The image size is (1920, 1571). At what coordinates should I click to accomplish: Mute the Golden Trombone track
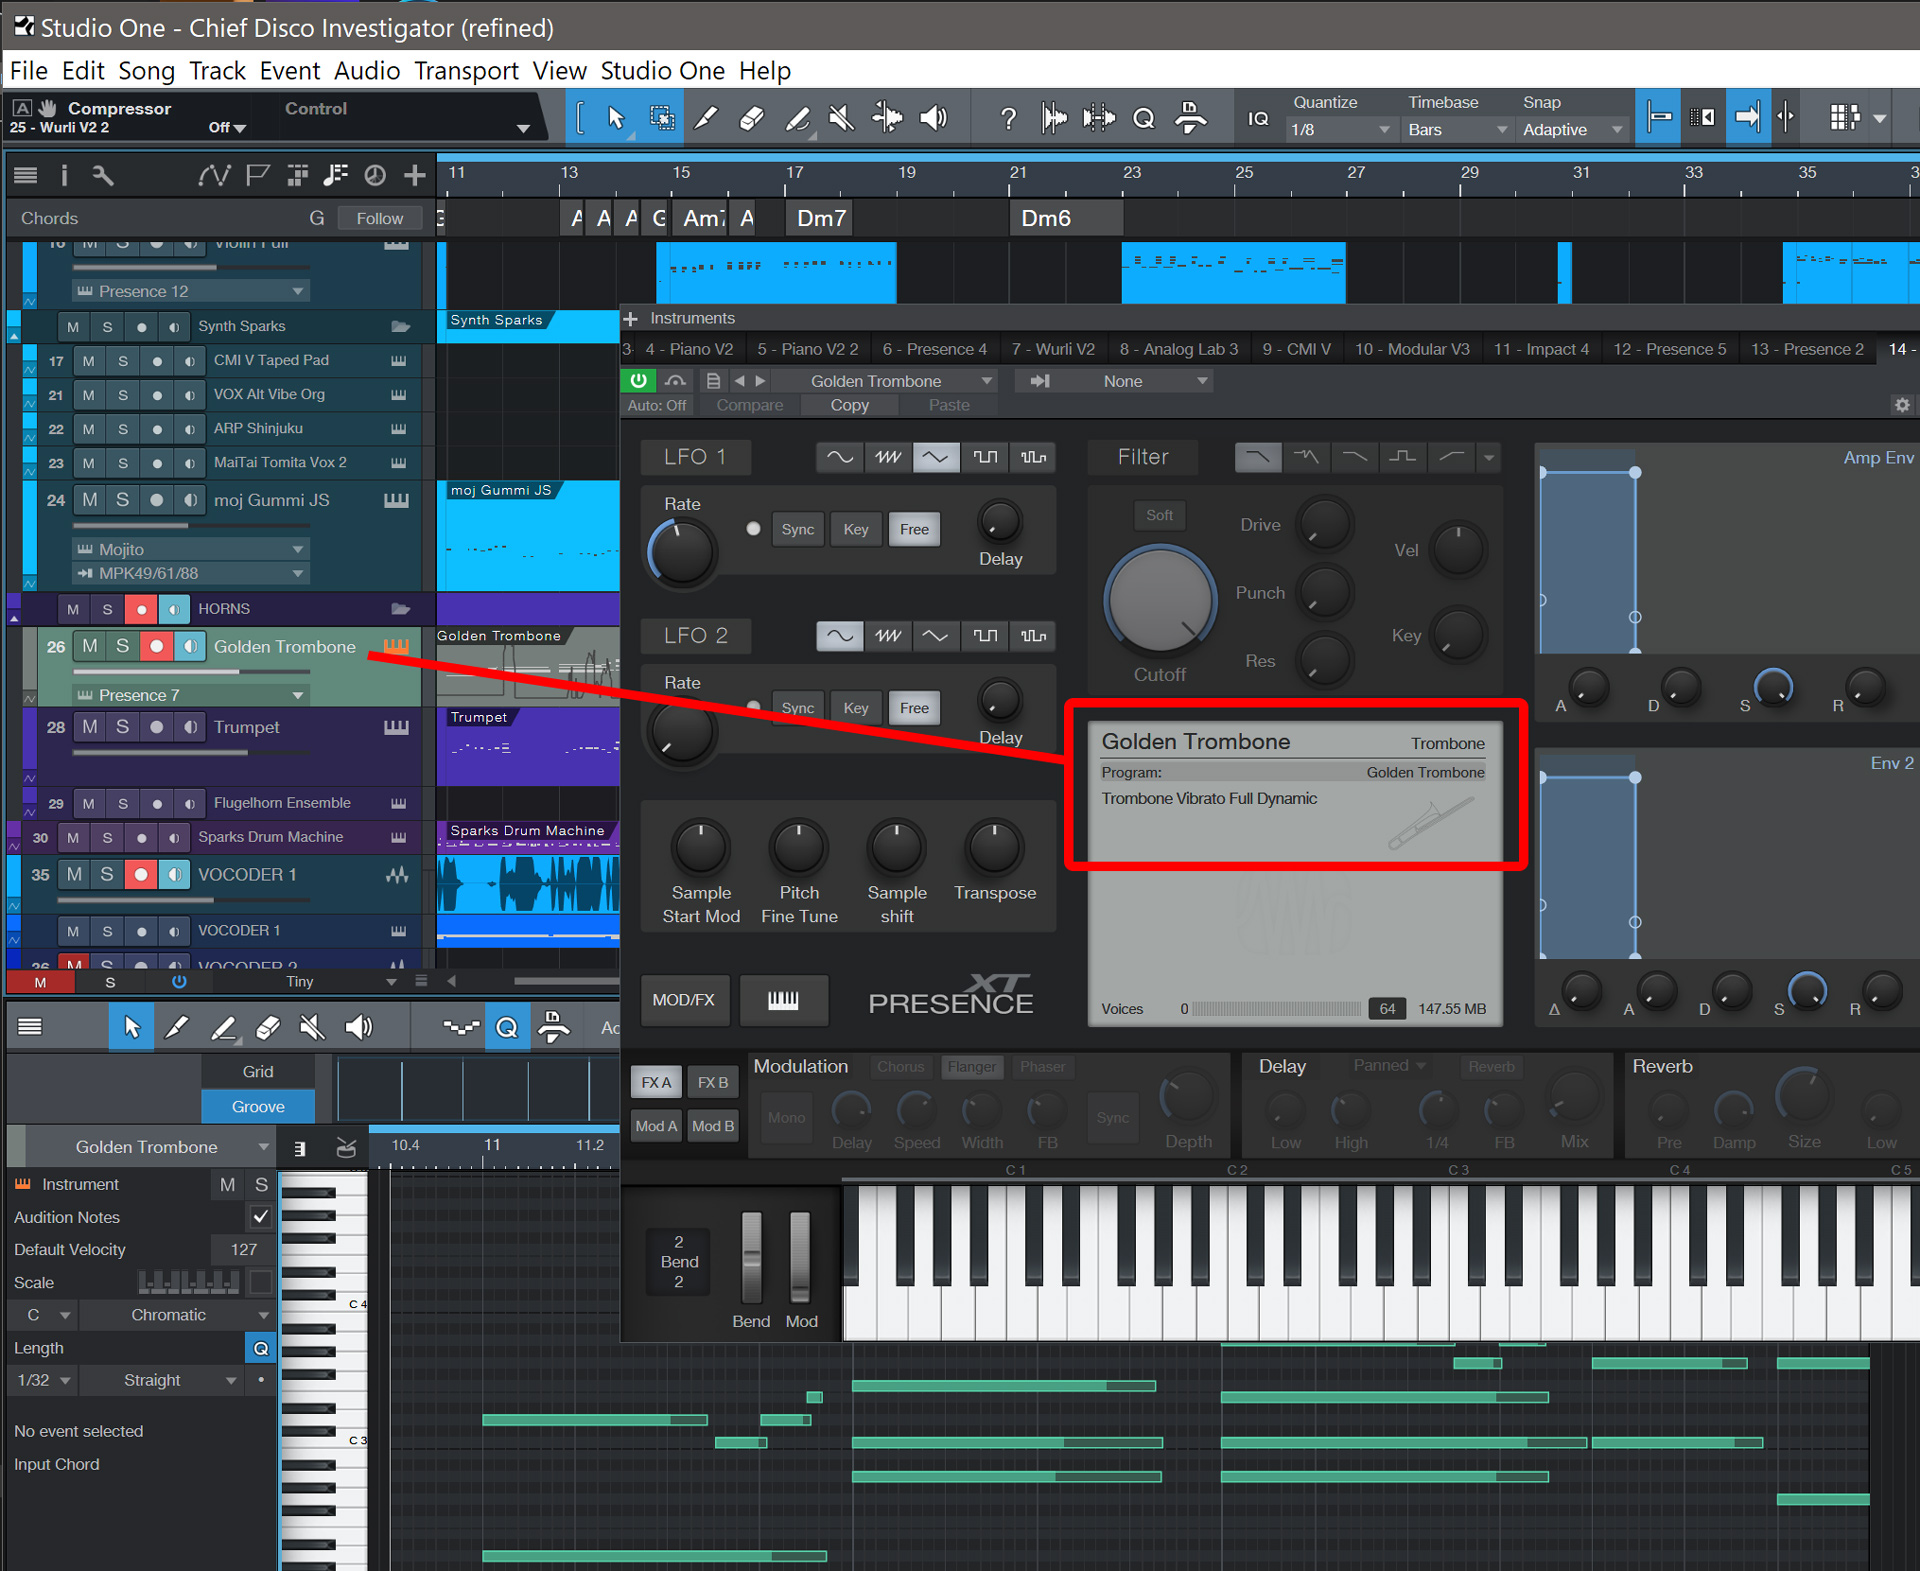point(90,646)
